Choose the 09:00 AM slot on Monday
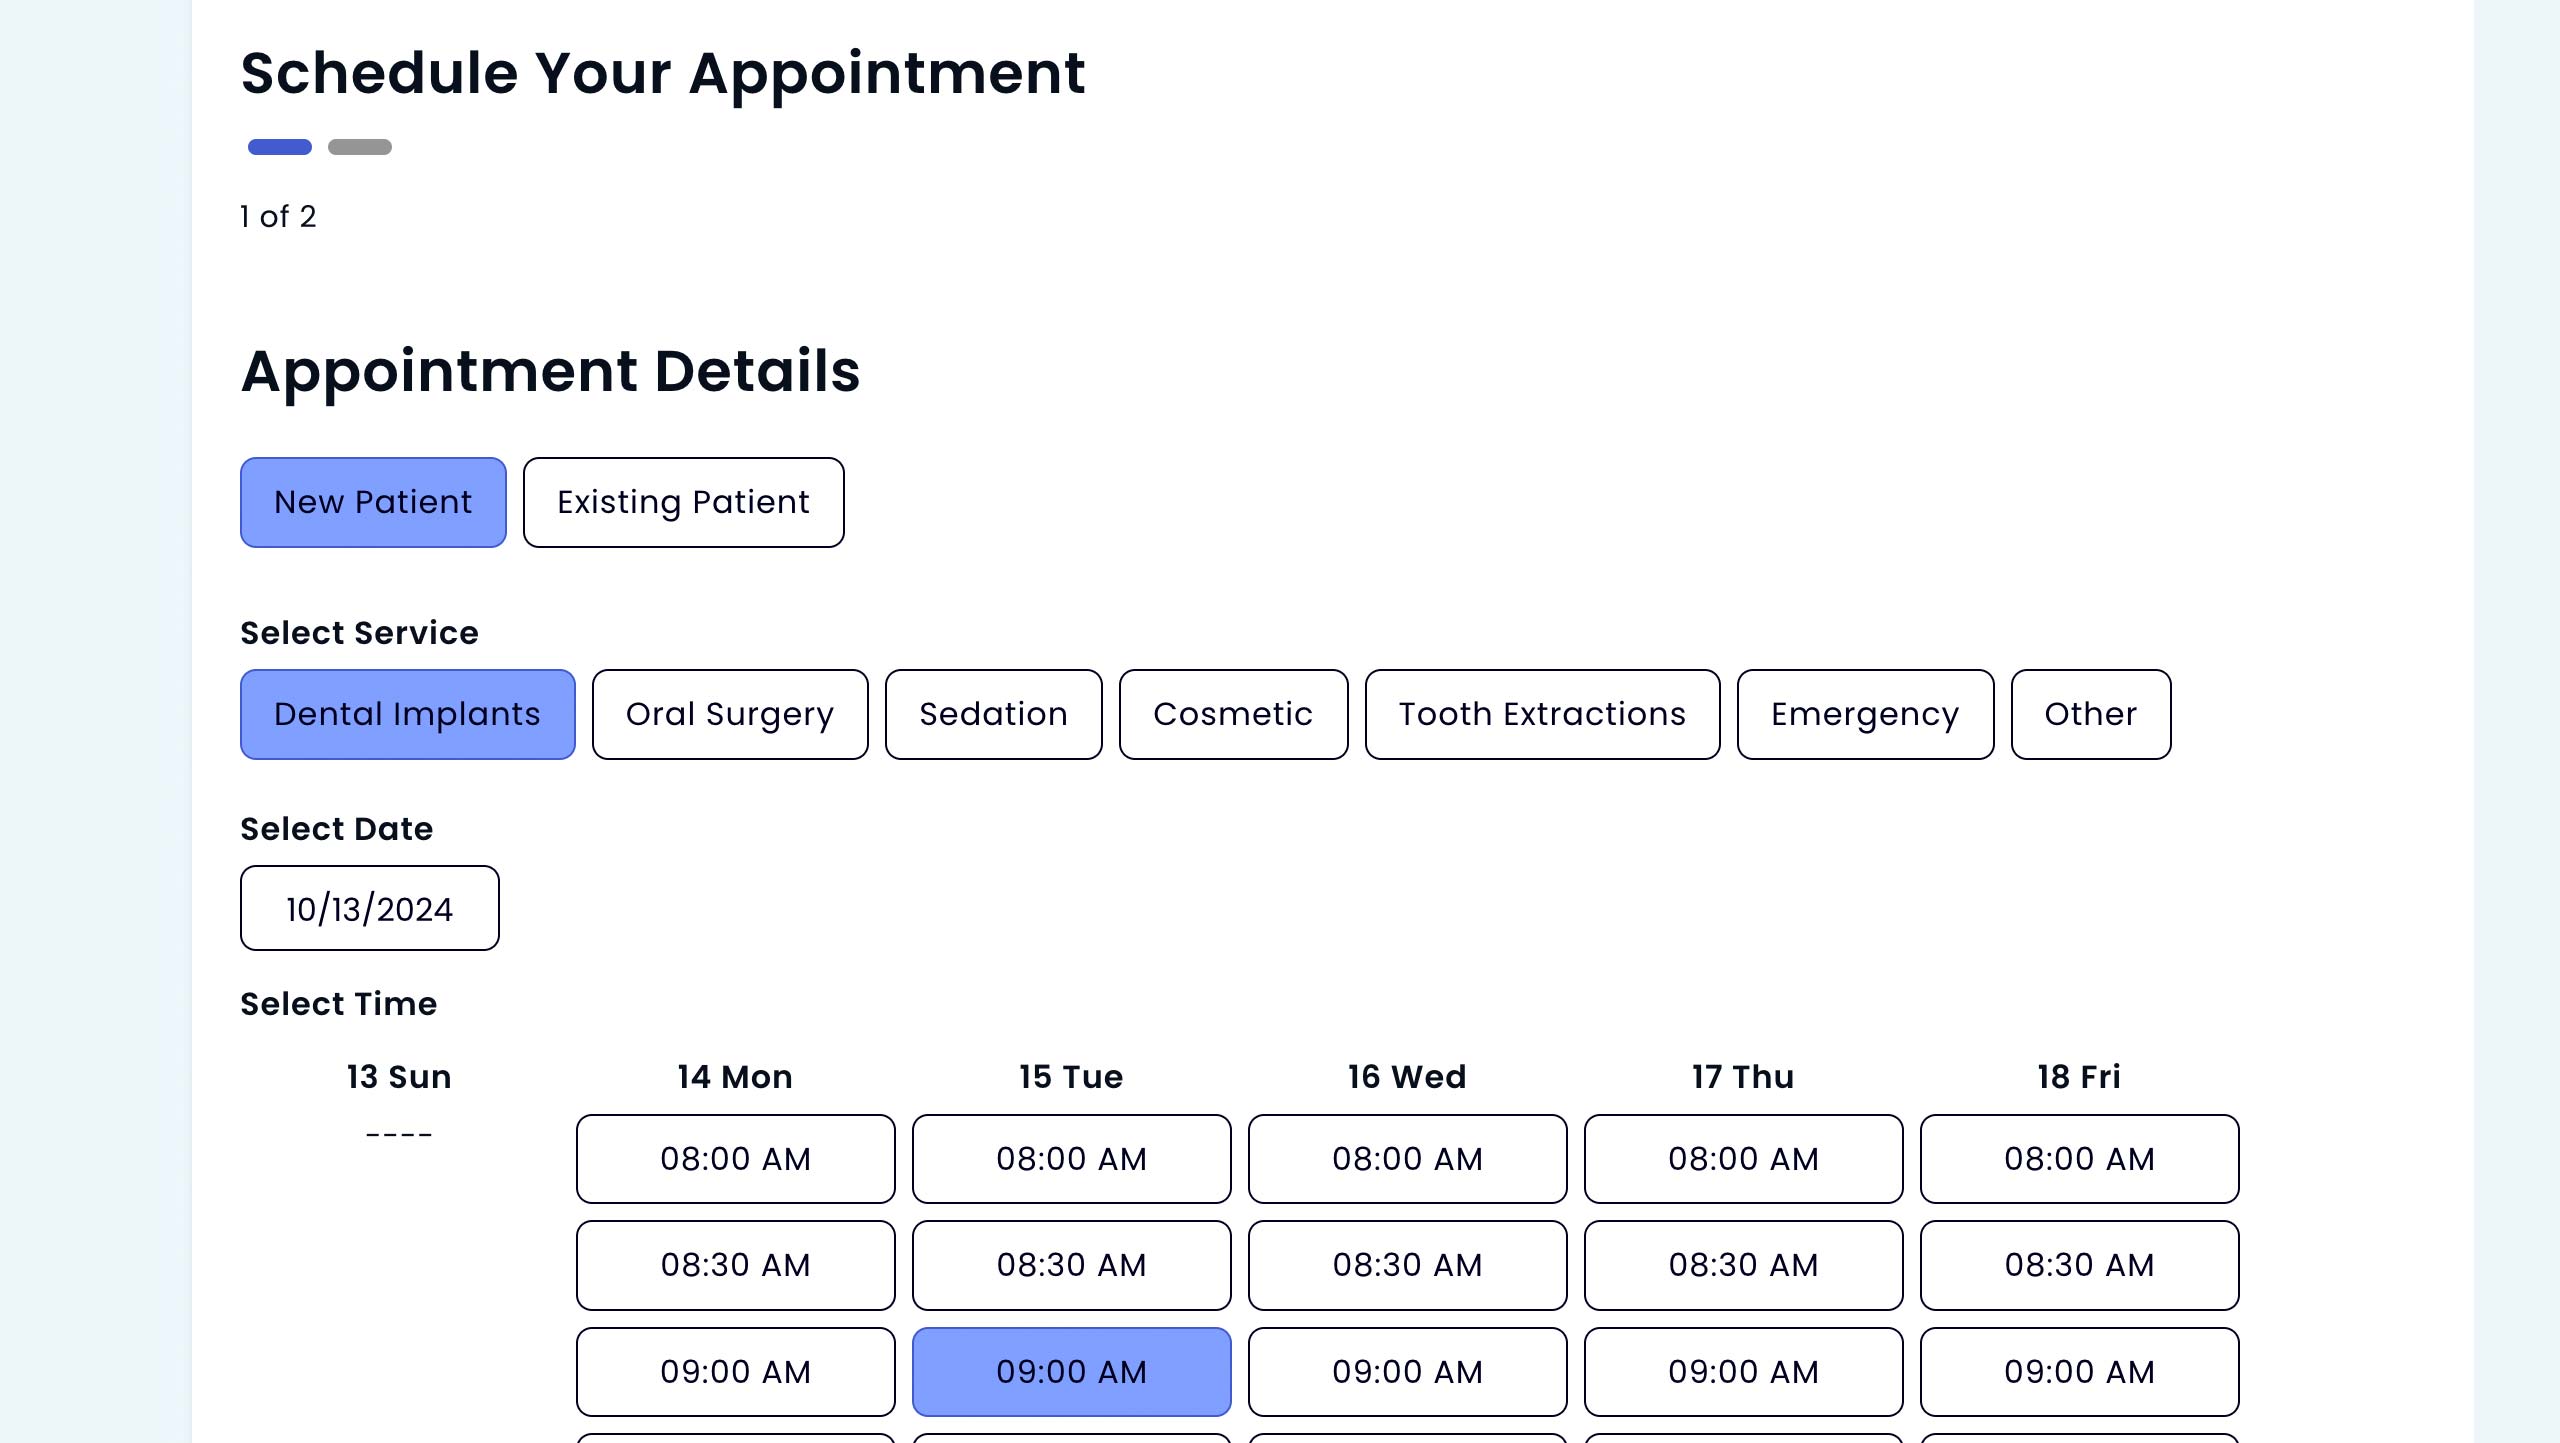Screen dimensions: 2560x1443 pyautogui.click(x=735, y=1372)
